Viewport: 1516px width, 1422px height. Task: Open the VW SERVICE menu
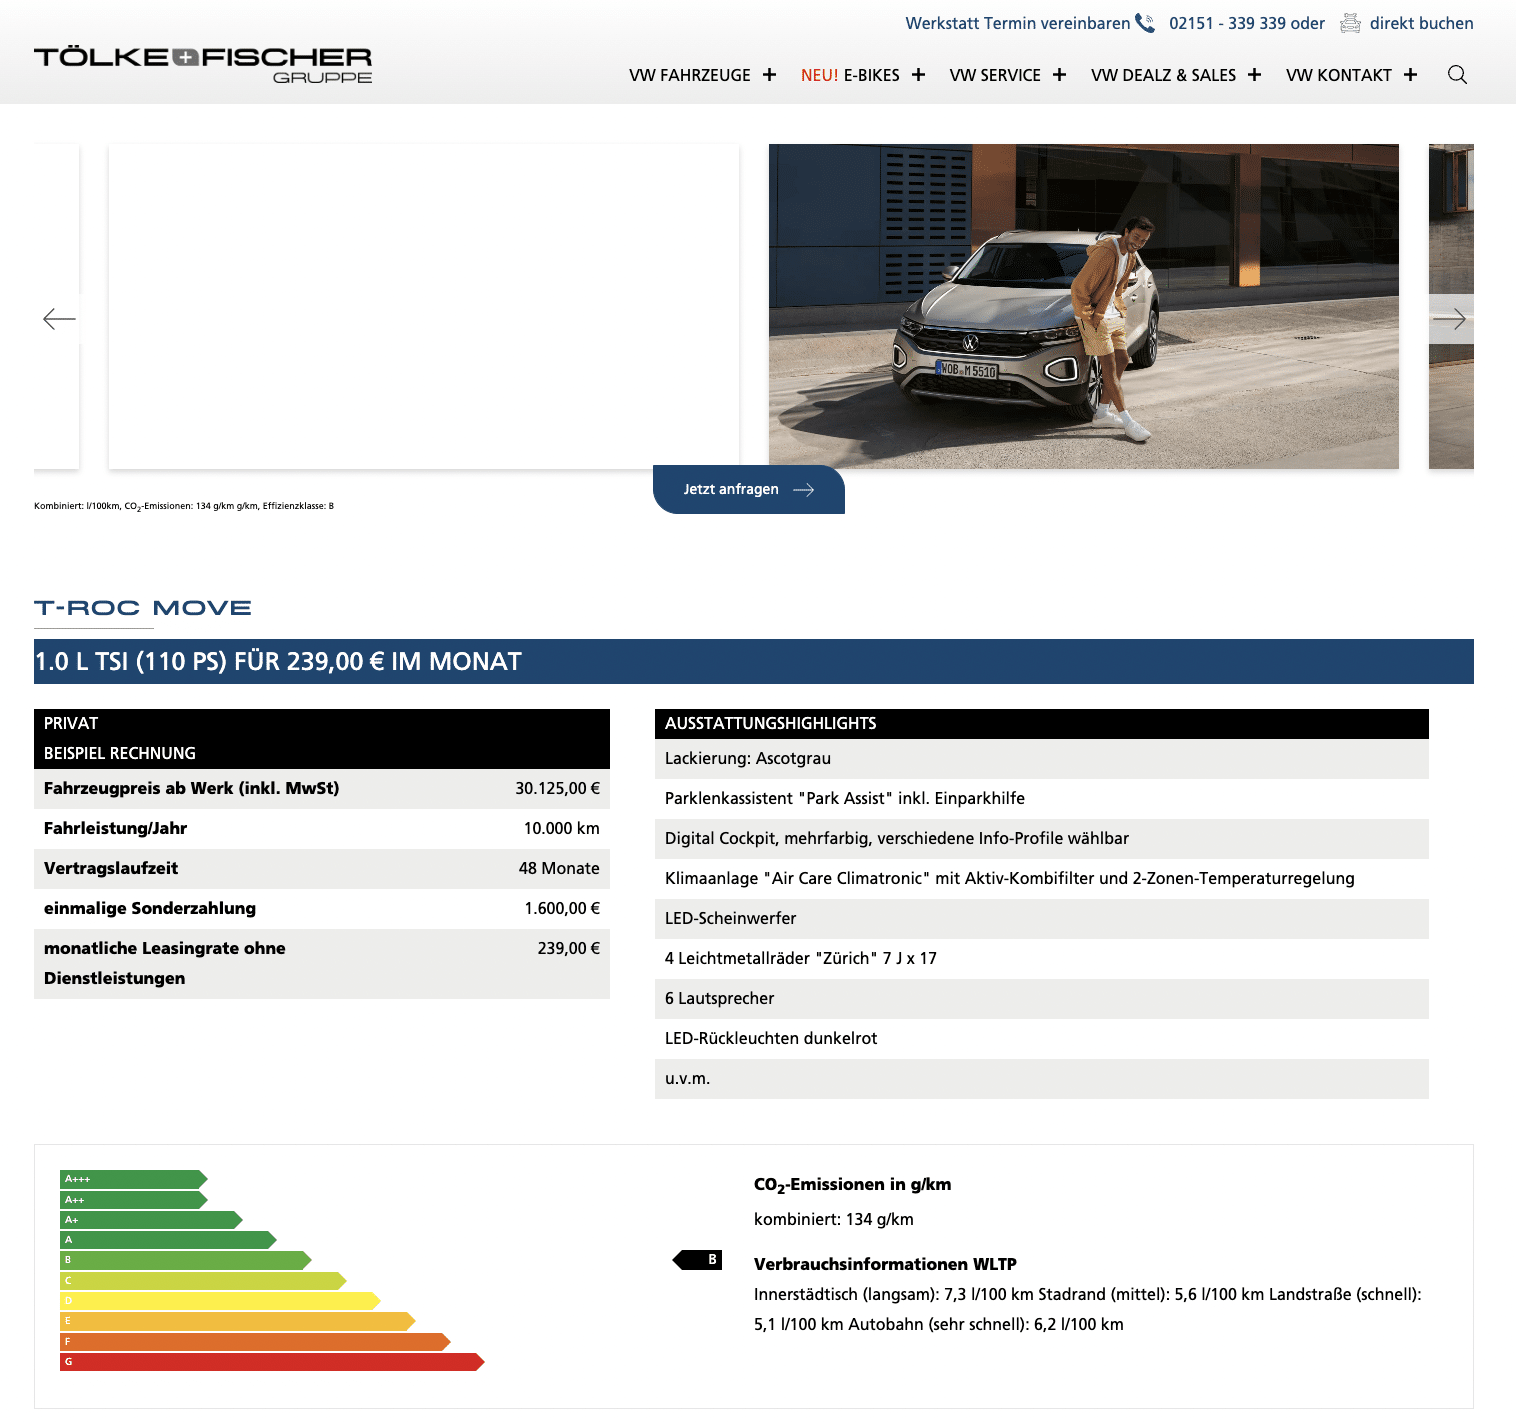tap(995, 75)
